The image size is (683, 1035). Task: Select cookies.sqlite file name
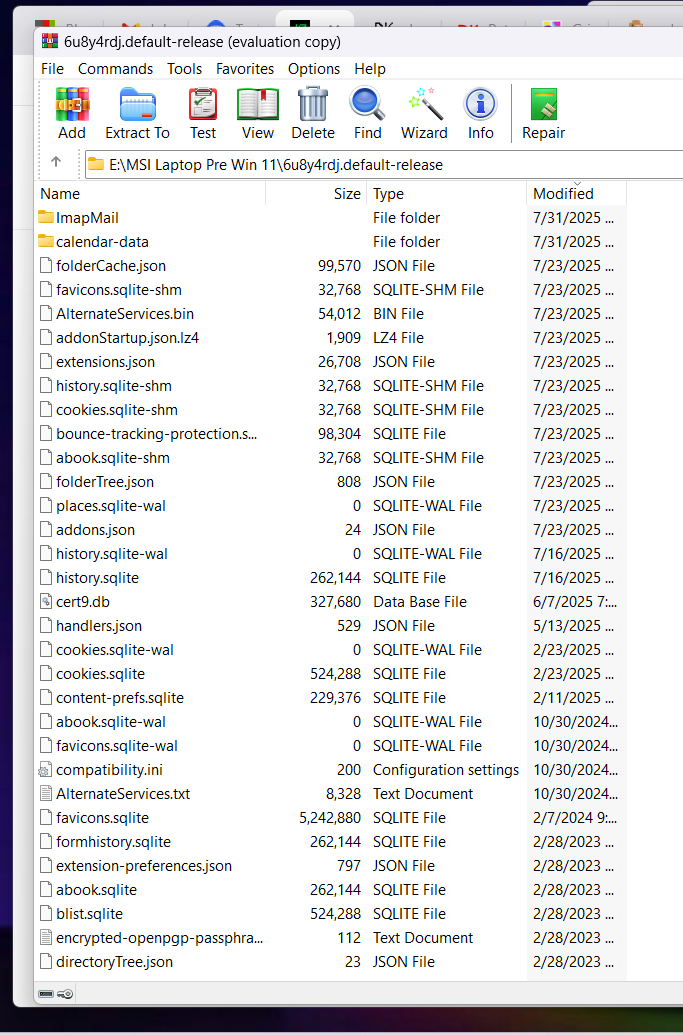pyautogui.click(x=100, y=674)
